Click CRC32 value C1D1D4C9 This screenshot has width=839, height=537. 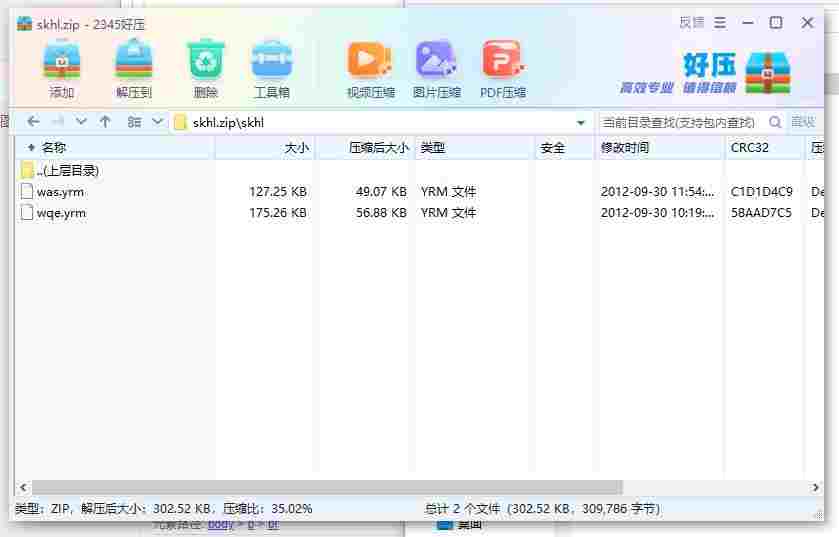(761, 191)
